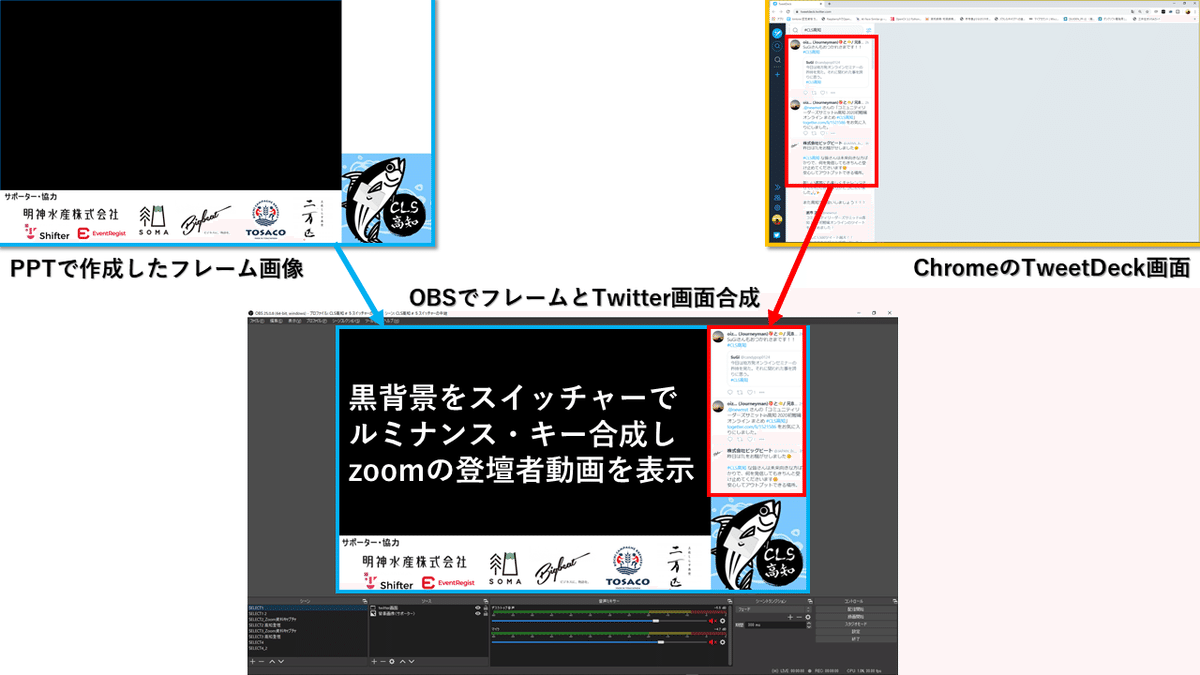Click the profile avatar in TweetDeck sidebar

777,220
